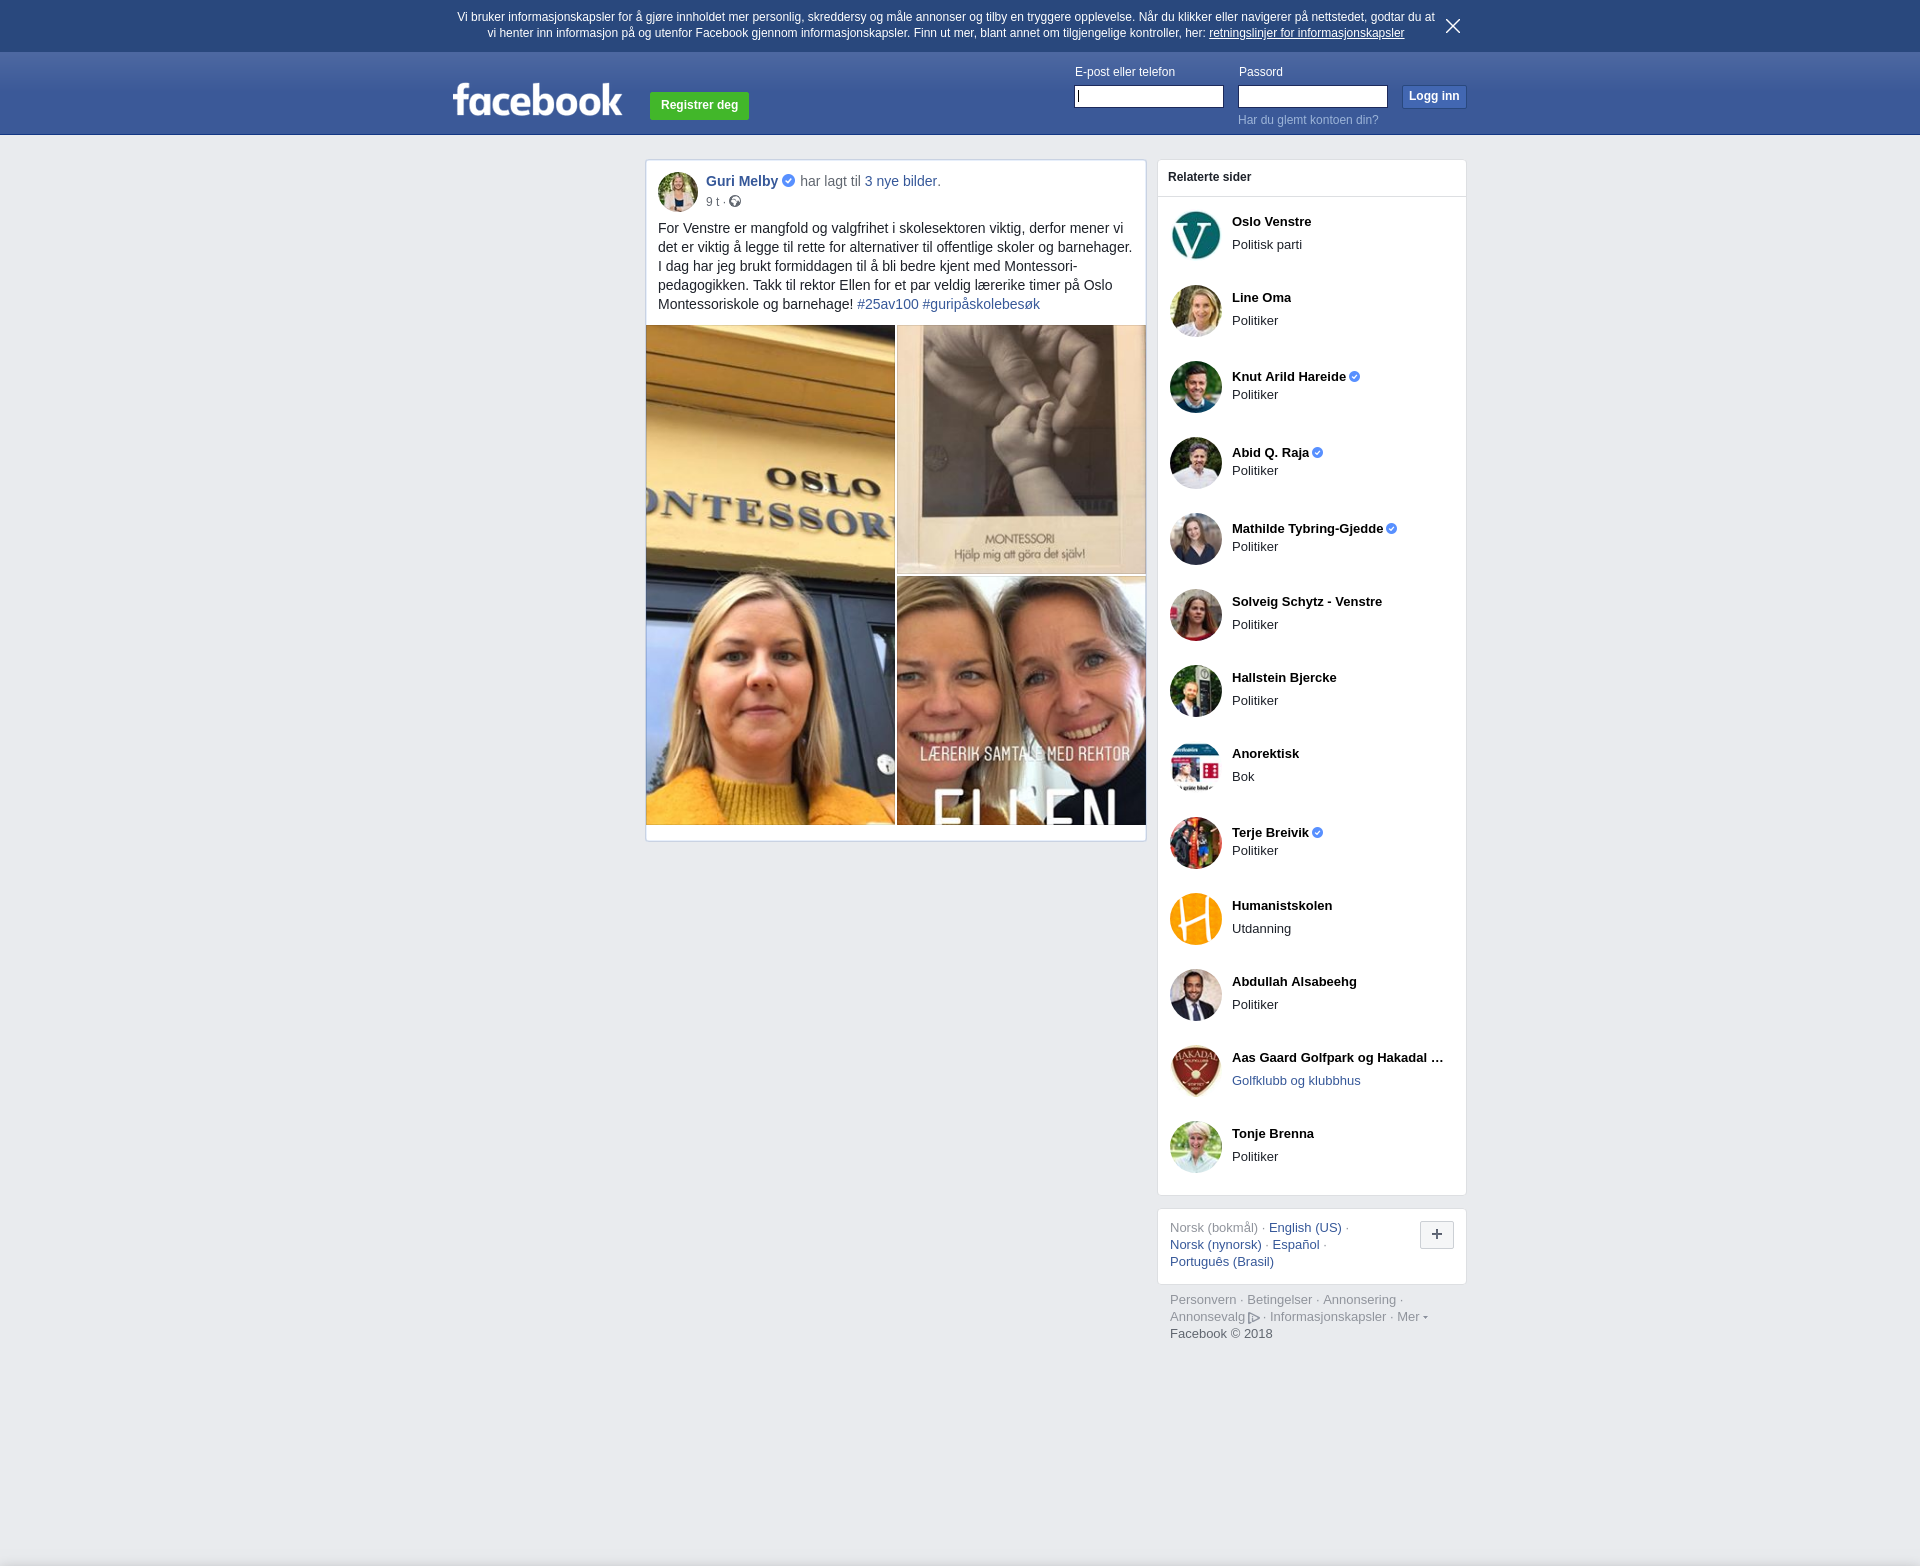Image resolution: width=1920 pixels, height=1566 pixels.
Task: Open Guri Melby's profile picture
Action: coord(678,191)
